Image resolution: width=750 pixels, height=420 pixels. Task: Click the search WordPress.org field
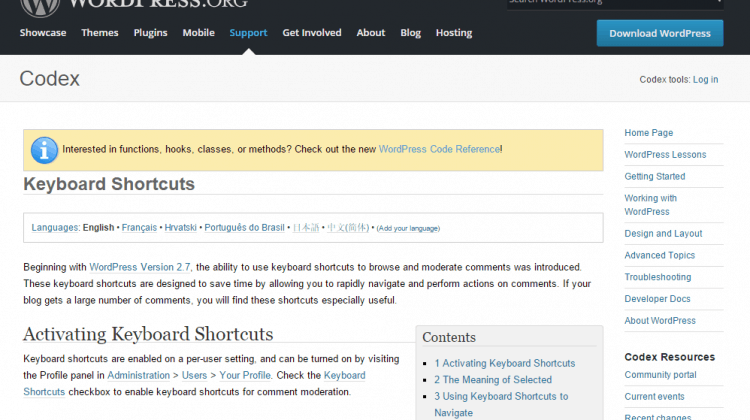point(615,4)
